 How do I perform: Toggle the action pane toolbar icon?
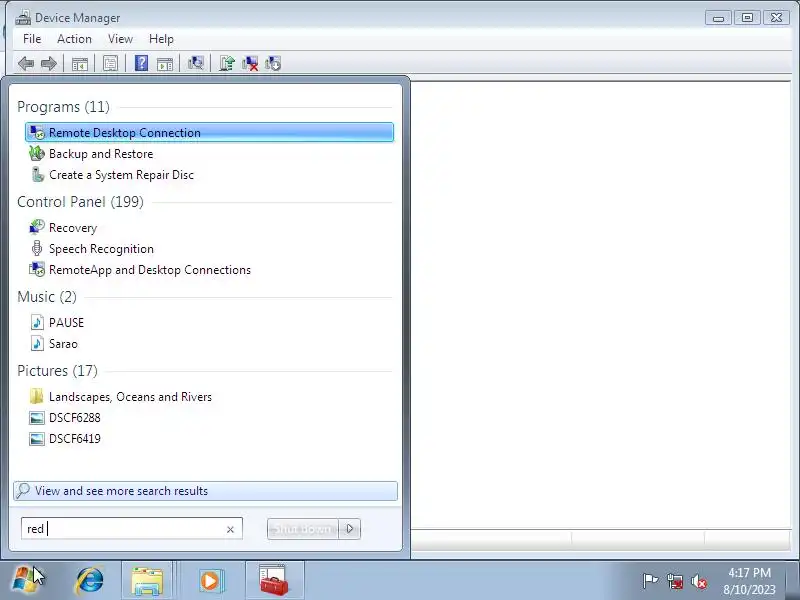point(165,64)
